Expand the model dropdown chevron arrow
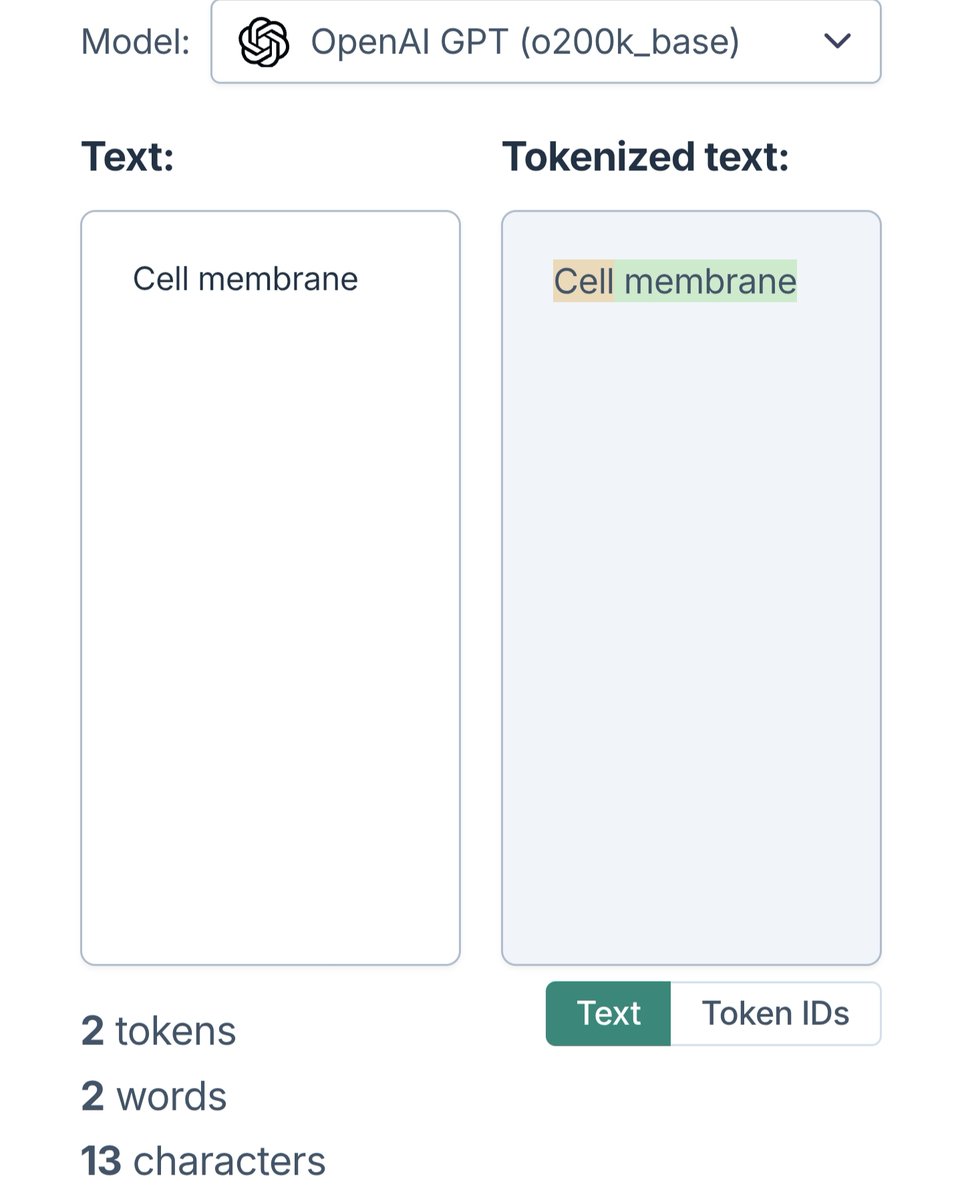962x1200 pixels. coord(836,41)
